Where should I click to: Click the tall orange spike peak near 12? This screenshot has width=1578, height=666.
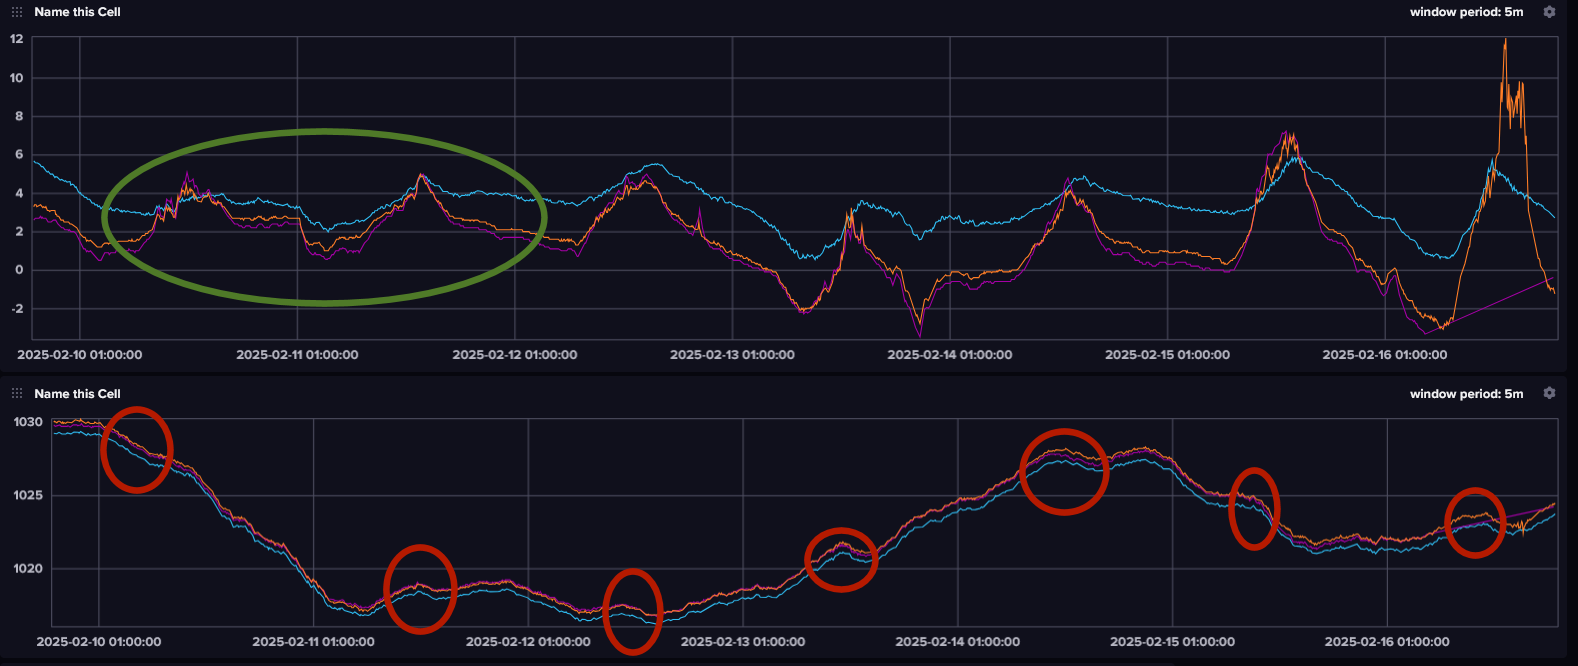[x=1504, y=41]
